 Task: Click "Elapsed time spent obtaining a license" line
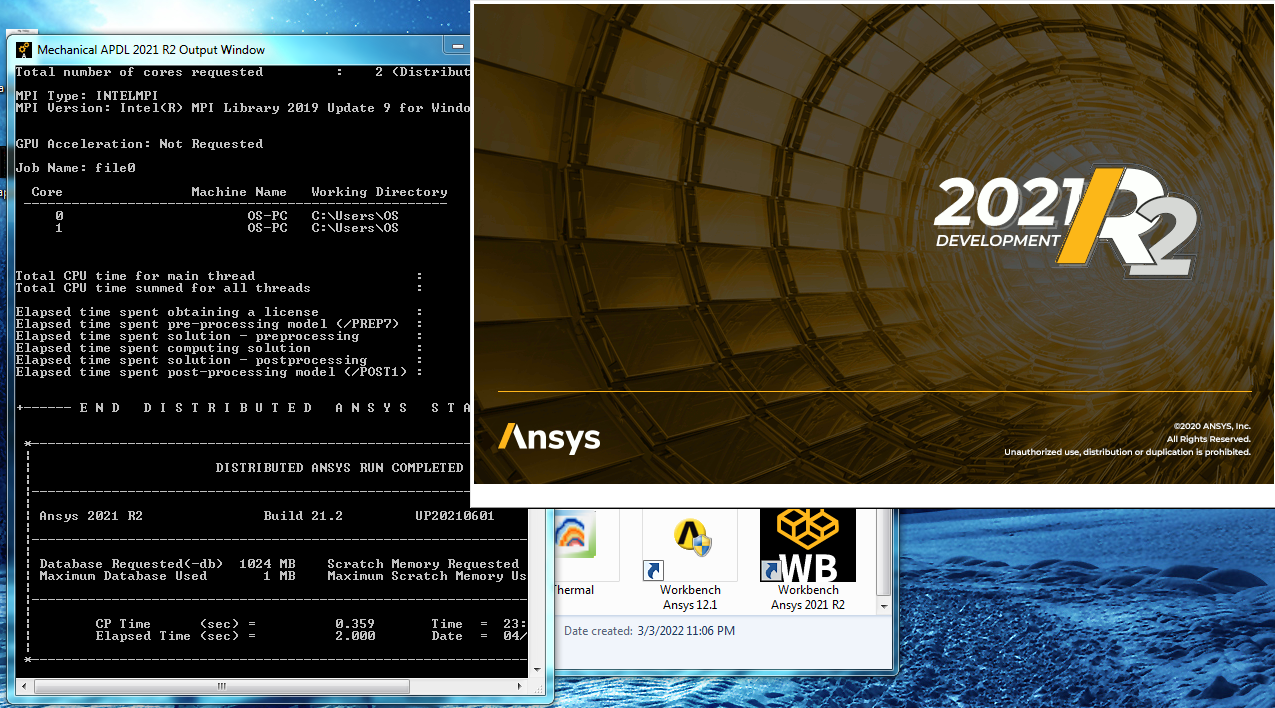coord(167,312)
